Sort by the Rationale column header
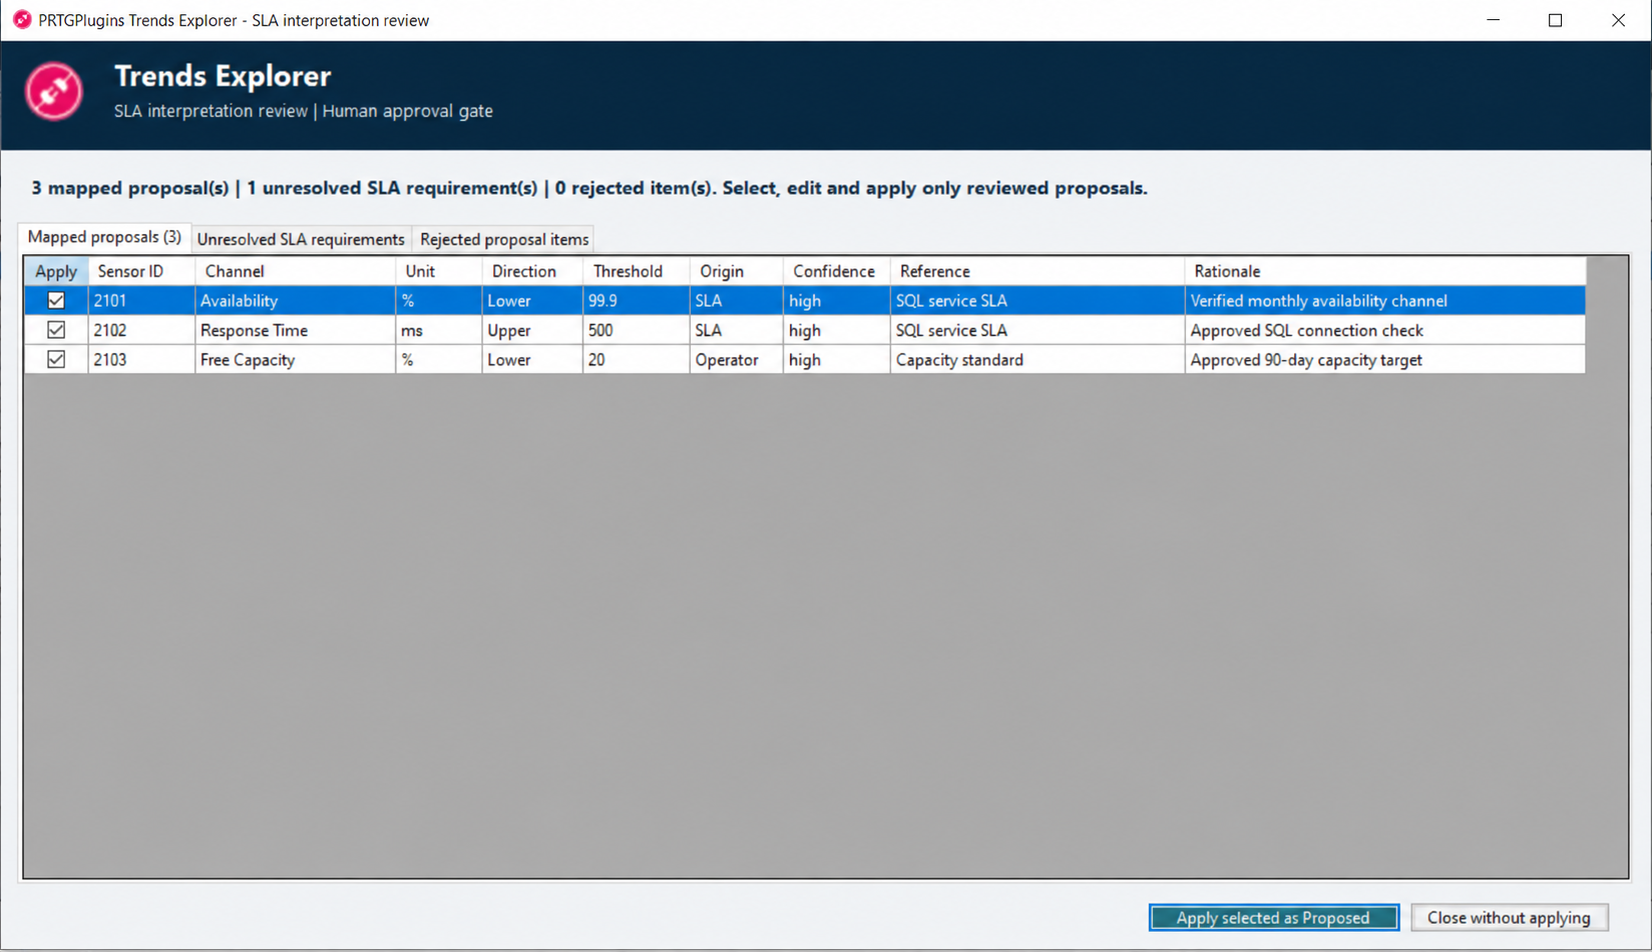This screenshot has width=1652, height=952. pos(1385,271)
